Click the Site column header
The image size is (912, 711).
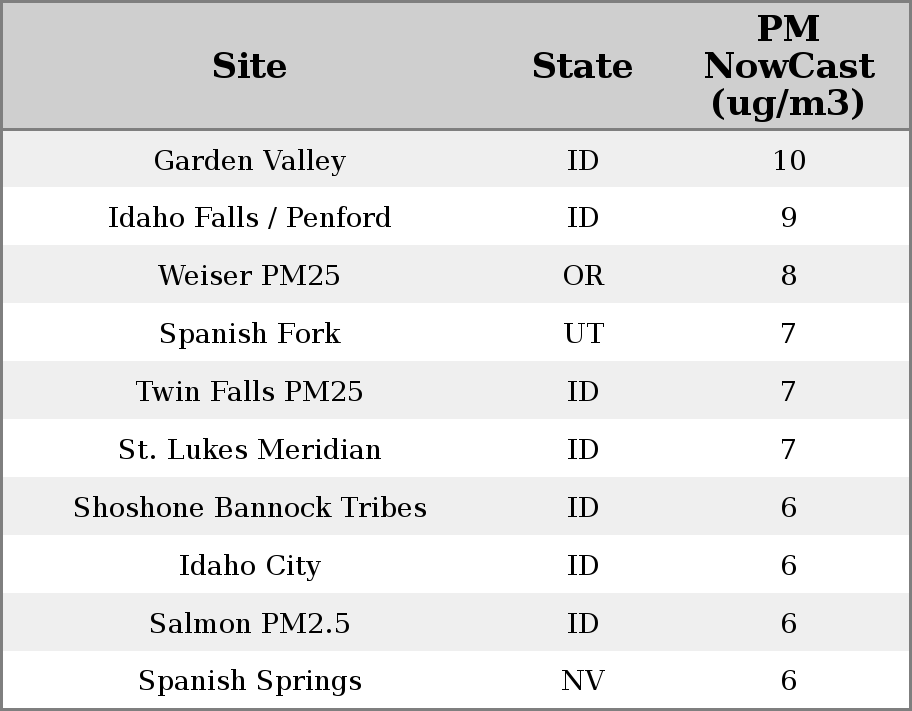(250, 67)
